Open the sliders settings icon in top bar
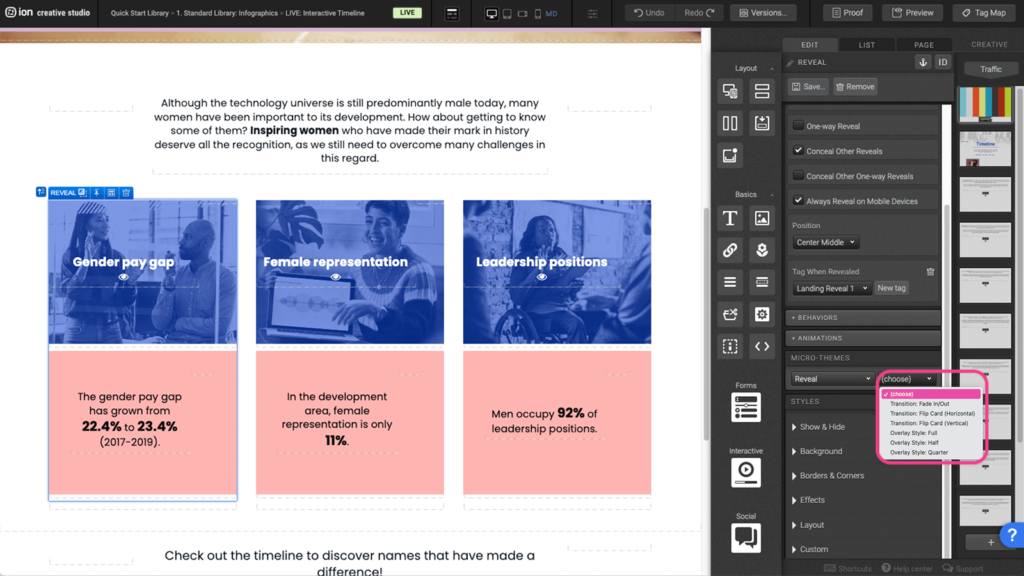 tap(592, 13)
